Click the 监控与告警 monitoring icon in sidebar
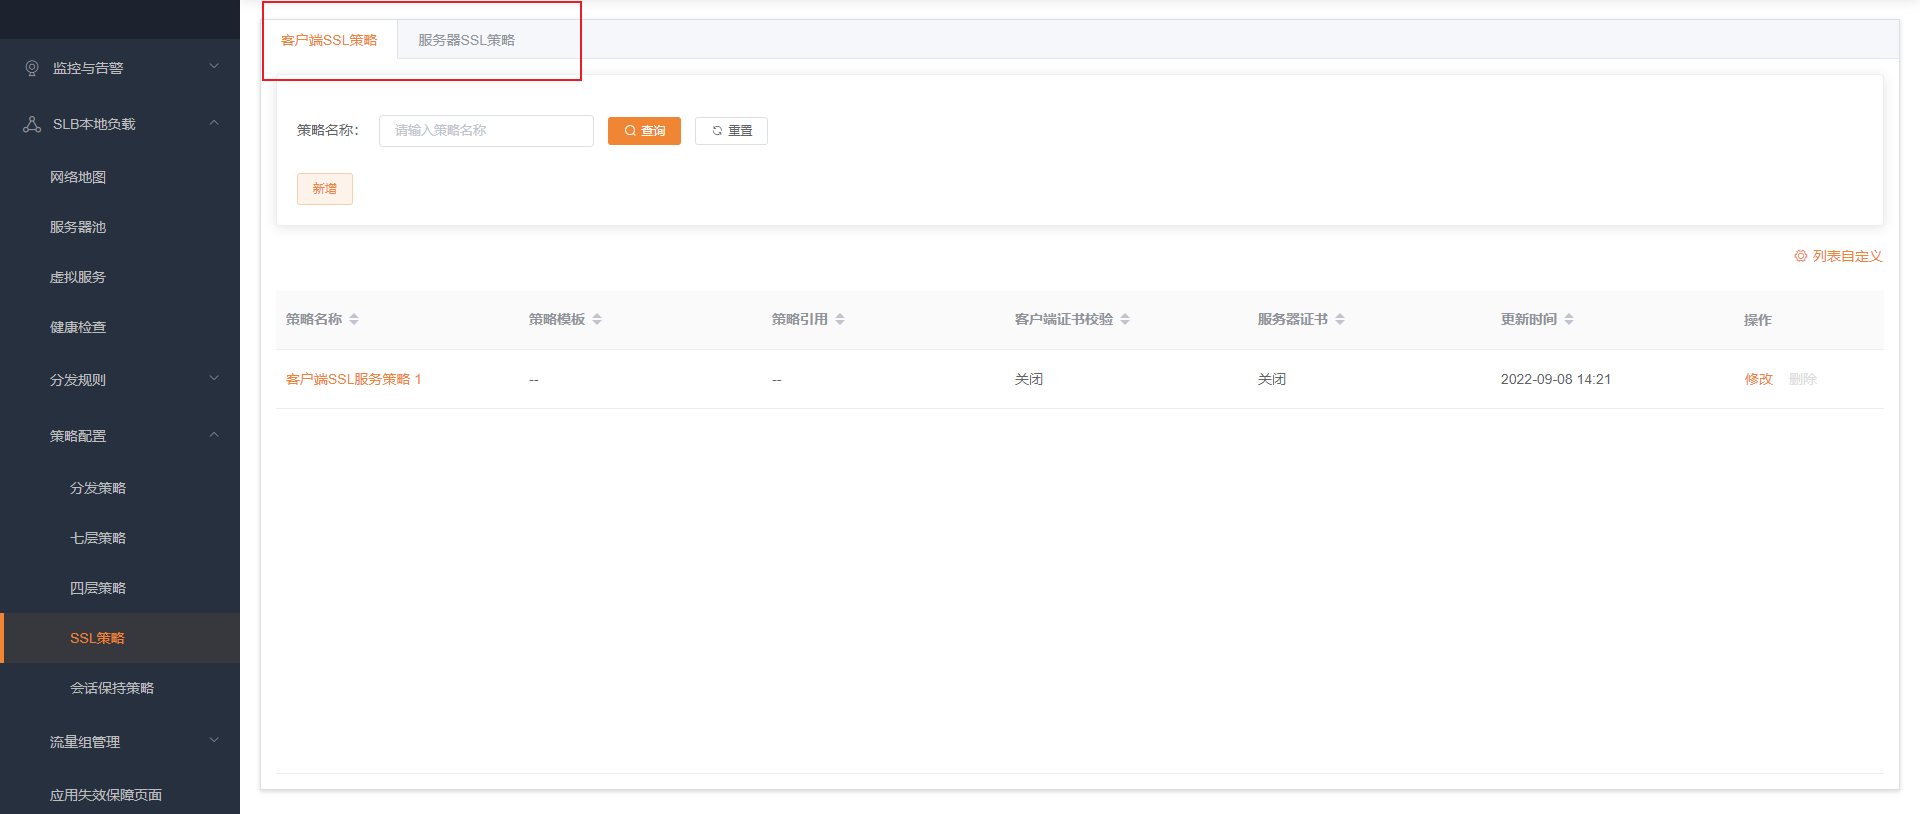1920x814 pixels. pyautogui.click(x=32, y=68)
